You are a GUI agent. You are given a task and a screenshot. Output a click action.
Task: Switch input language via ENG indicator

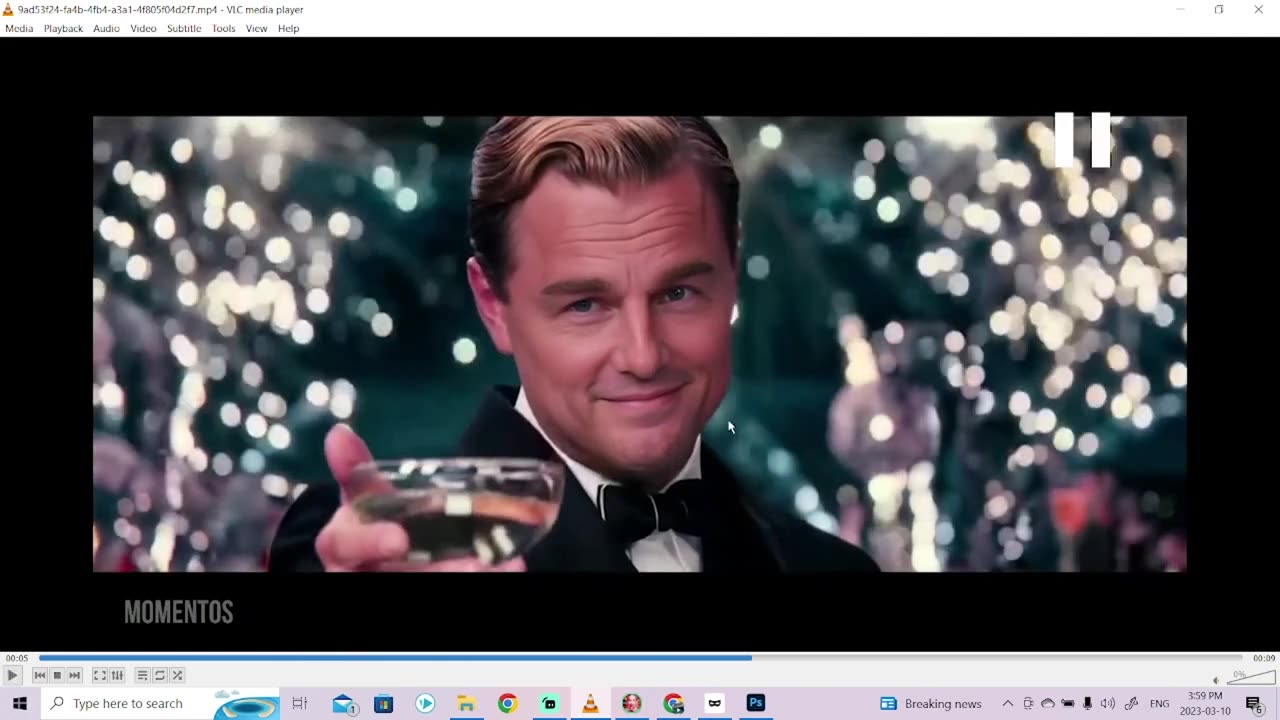[x=1159, y=704]
